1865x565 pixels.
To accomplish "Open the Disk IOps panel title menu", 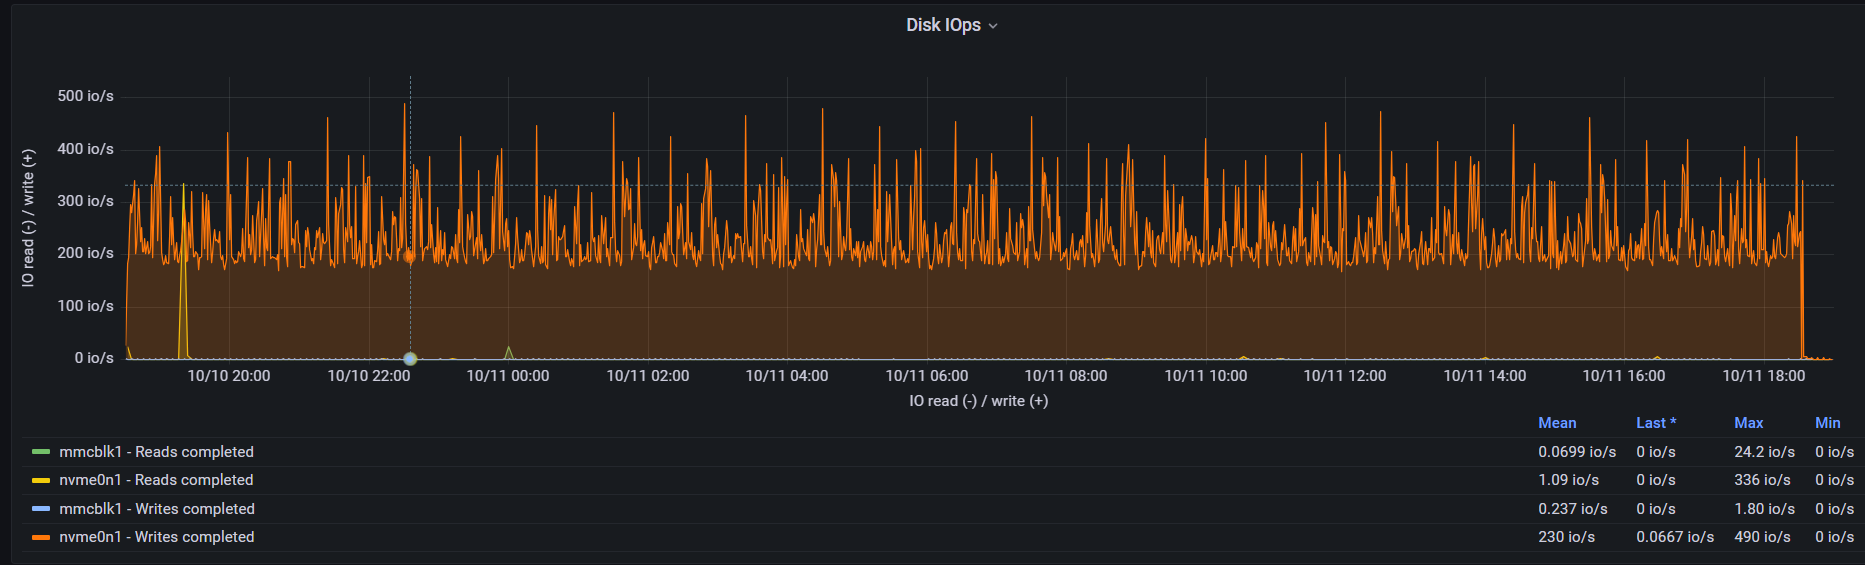I will (x=943, y=25).
